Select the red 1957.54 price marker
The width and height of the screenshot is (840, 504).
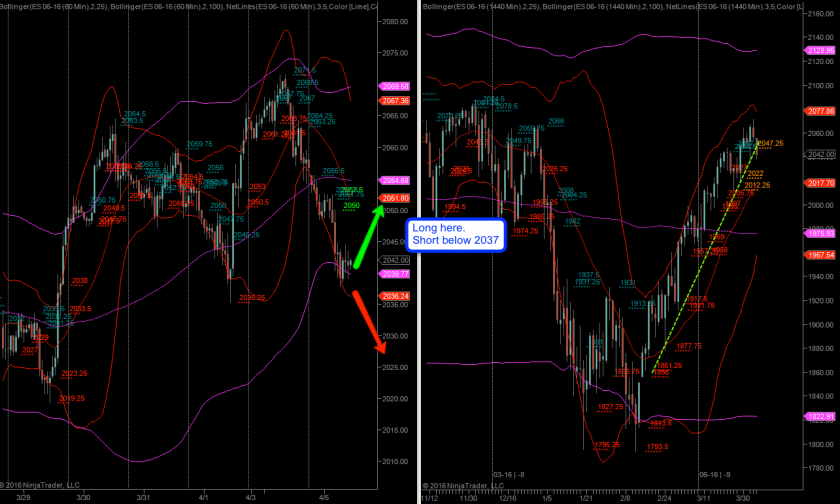(820, 255)
